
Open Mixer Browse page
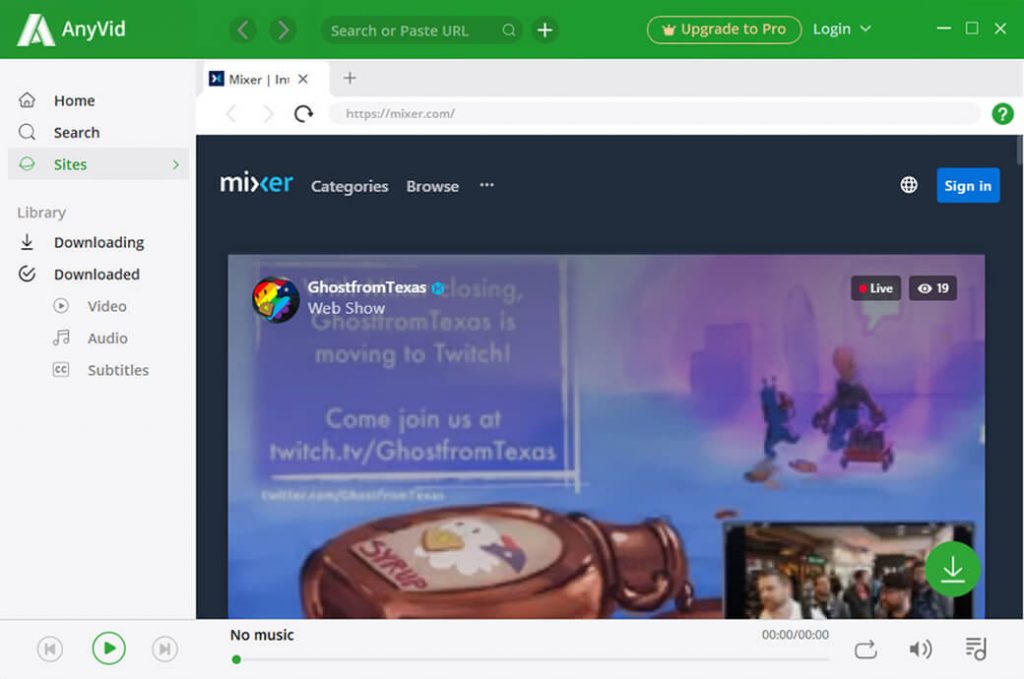432,186
